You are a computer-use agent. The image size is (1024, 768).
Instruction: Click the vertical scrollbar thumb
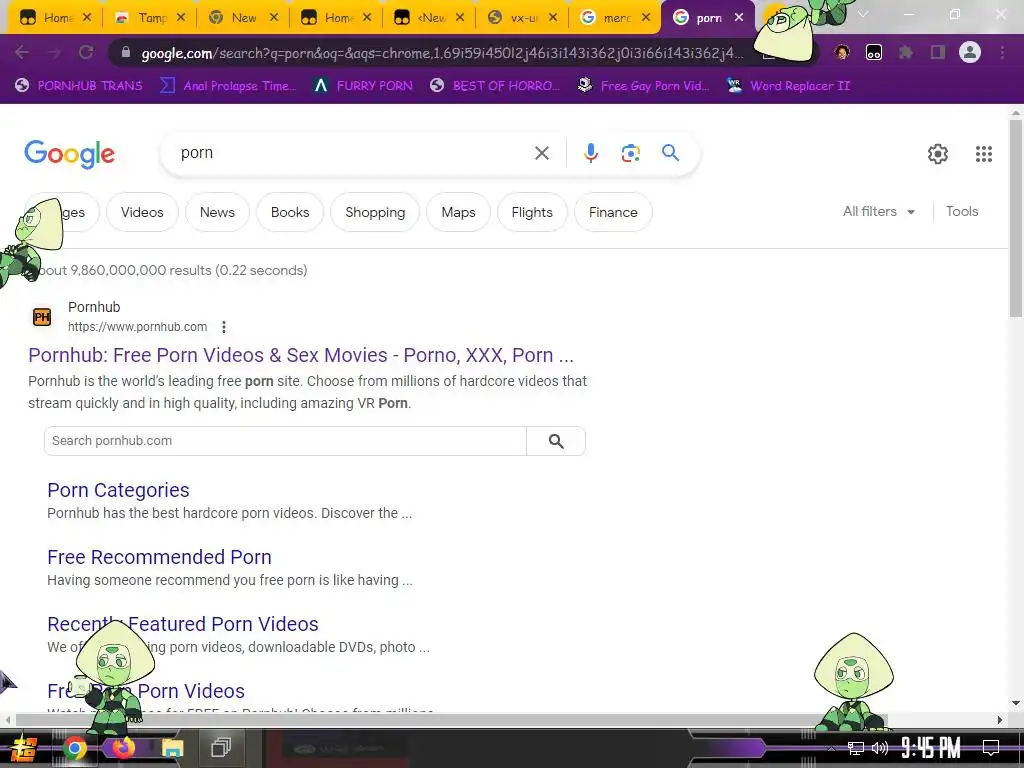pyautogui.click(x=1016, y=219)
